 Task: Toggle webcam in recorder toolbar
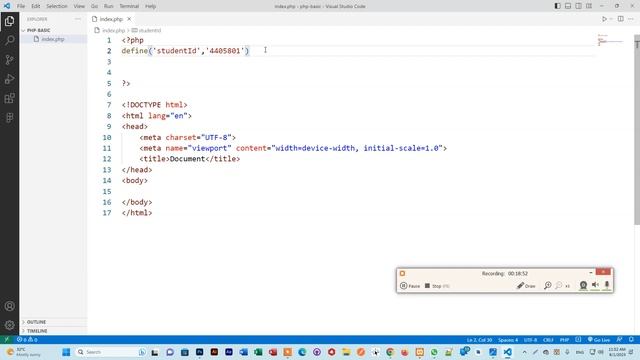pos(583,285)
